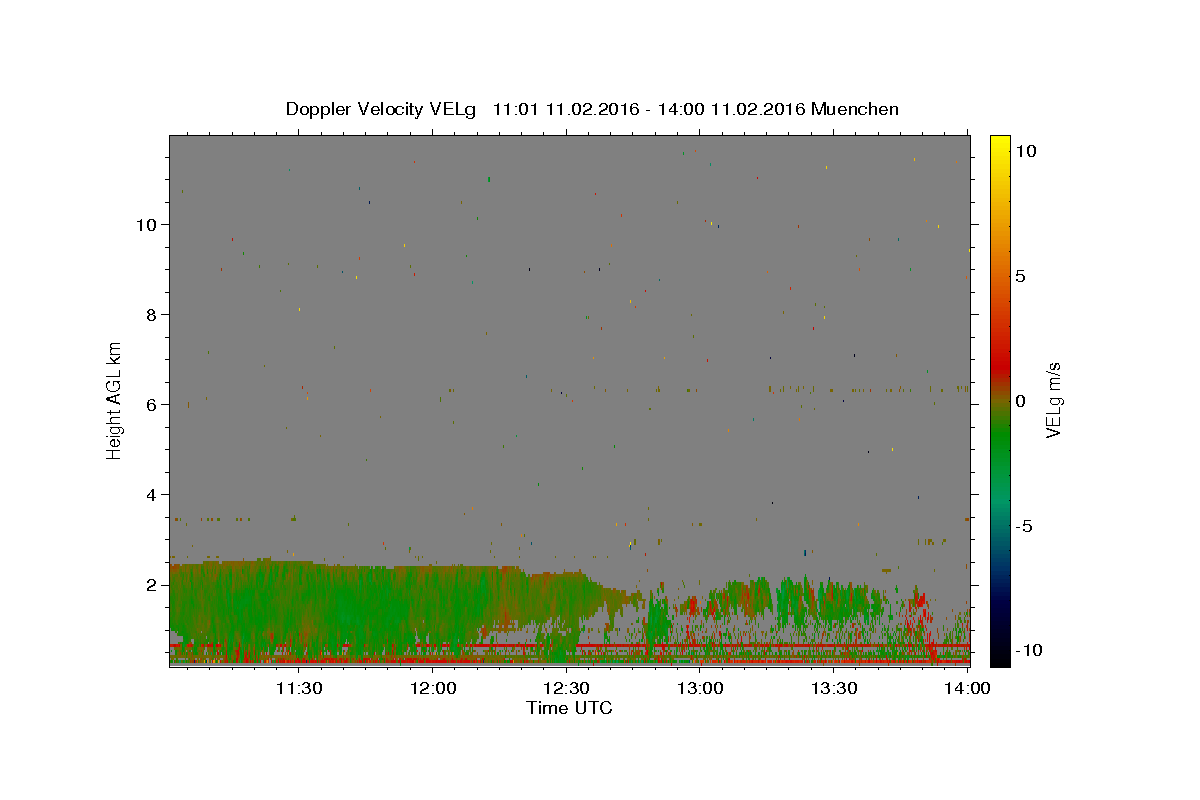Image resolution: width=1200 pixels, height=800 pixels.
Task: Click the 6 km height tick label
Action: click(154, 404)
